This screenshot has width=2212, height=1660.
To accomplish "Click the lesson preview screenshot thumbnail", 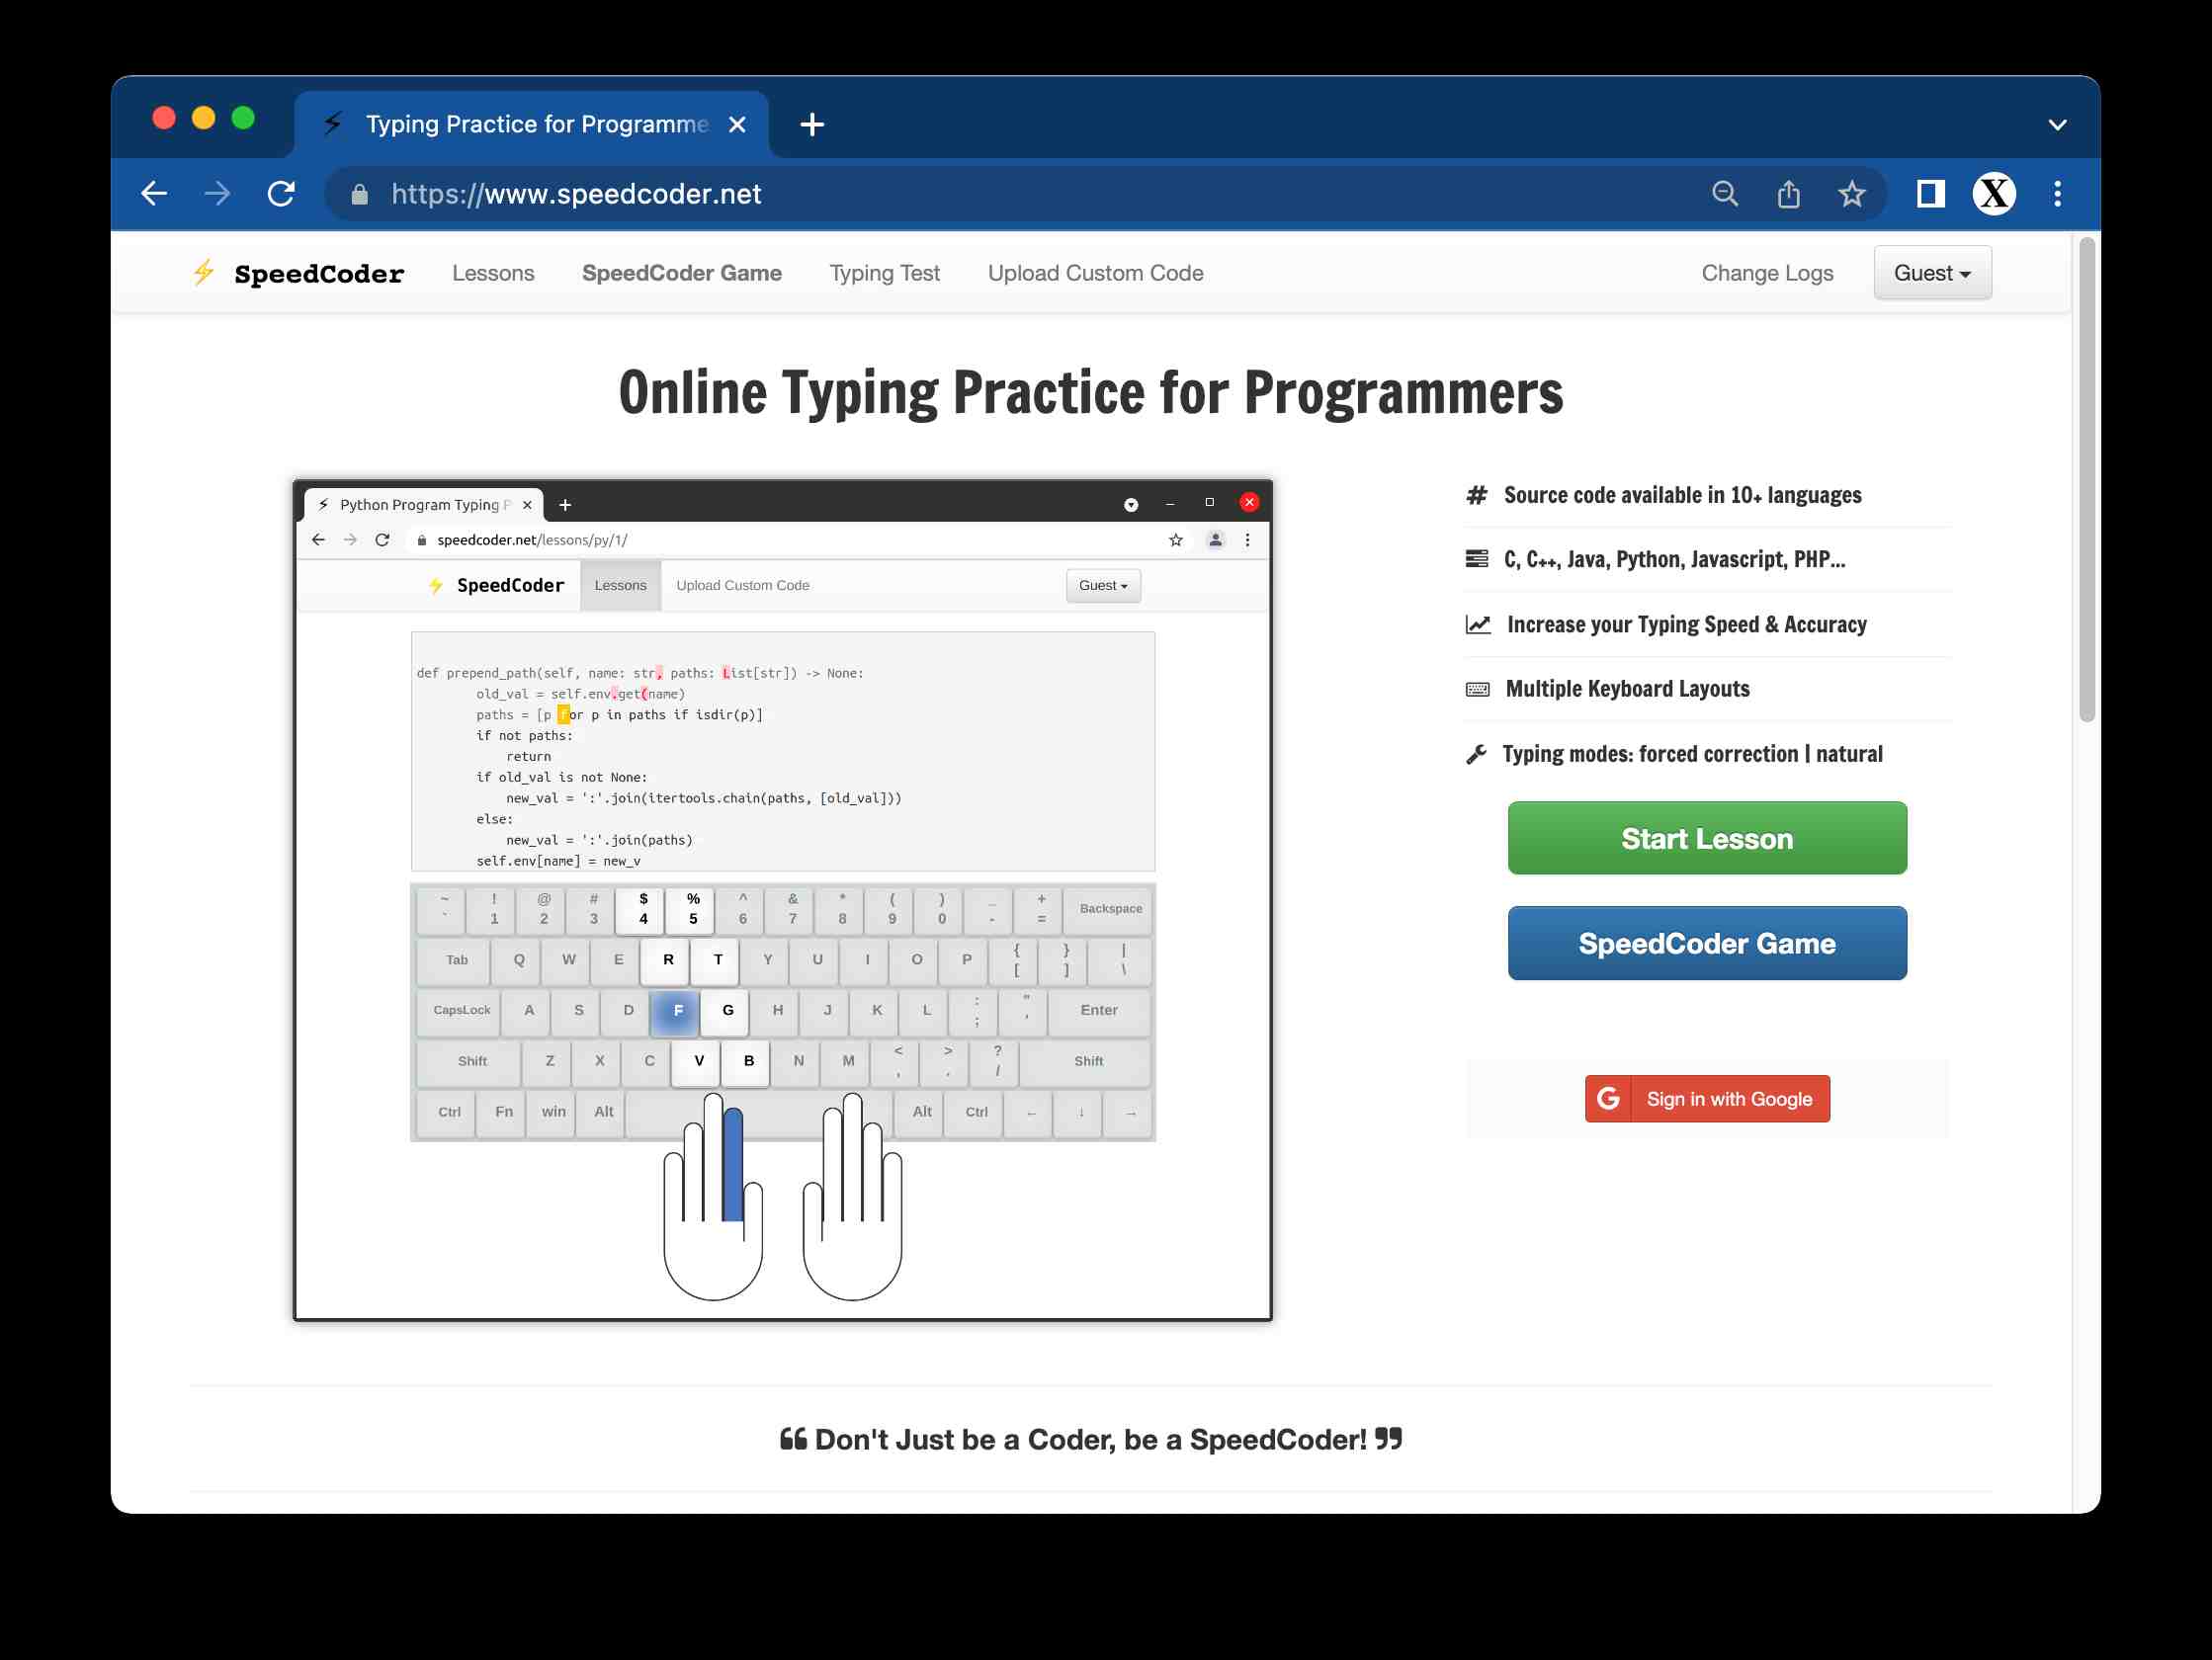I will (782, 900).
